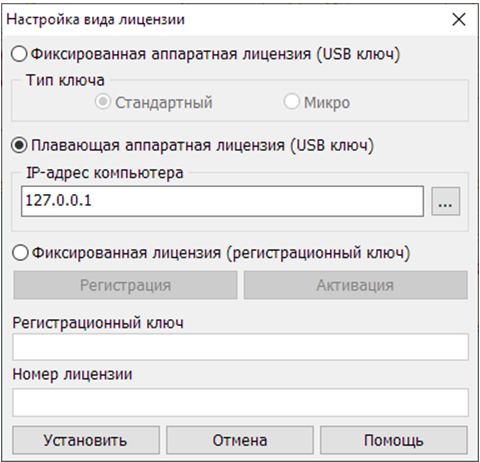480x462 pixels.
Task: Click the Номер лицензии label
Action: pos(72,374)
